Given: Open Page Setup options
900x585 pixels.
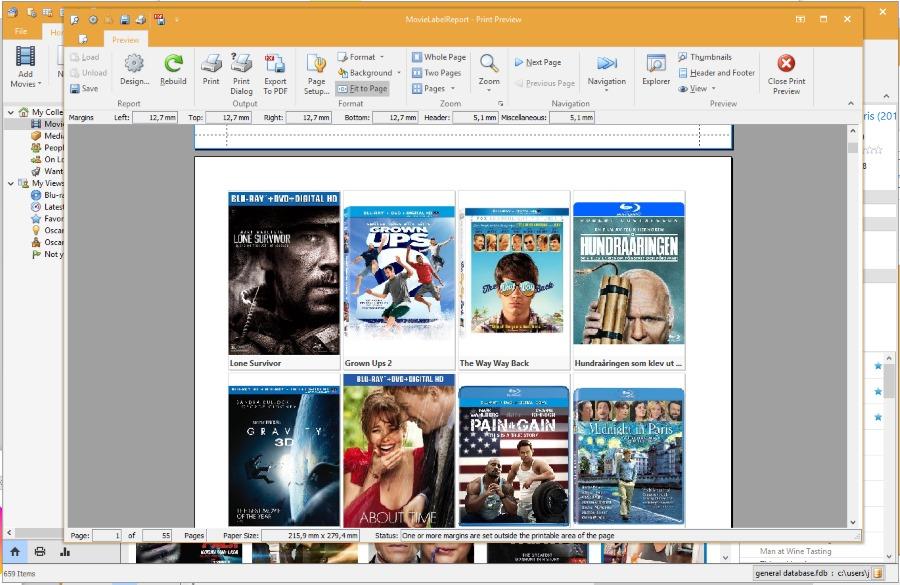Looking at the screenshot, I should coord(316,73).
